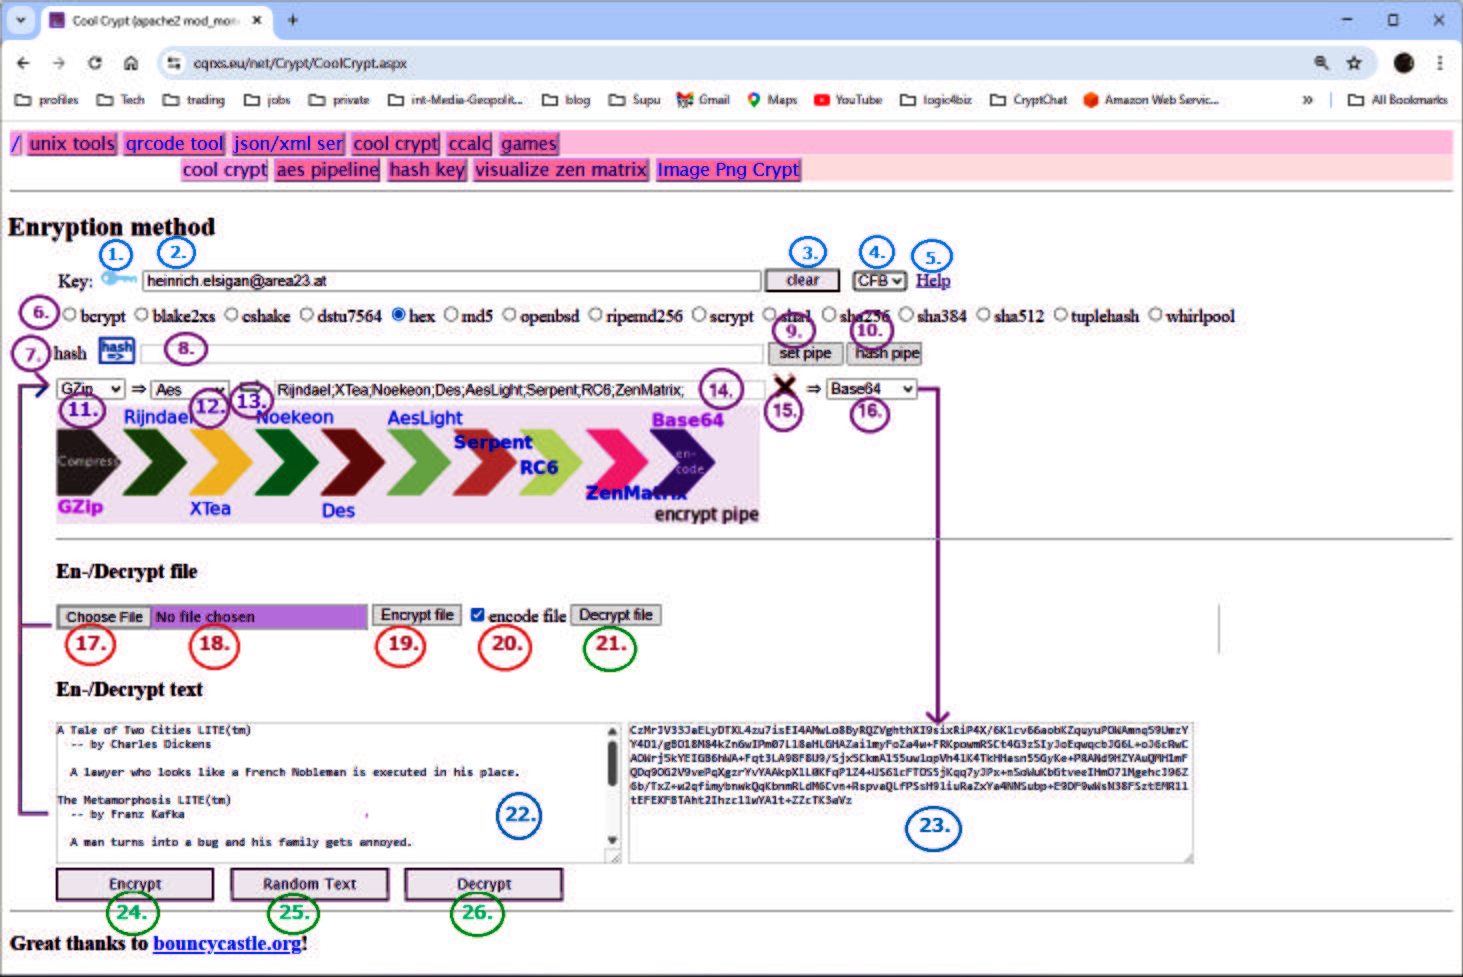Open the CFB cipher mode dropdown
The width and height of the screenshot is (1463, 977).
[x=880, y=281]
